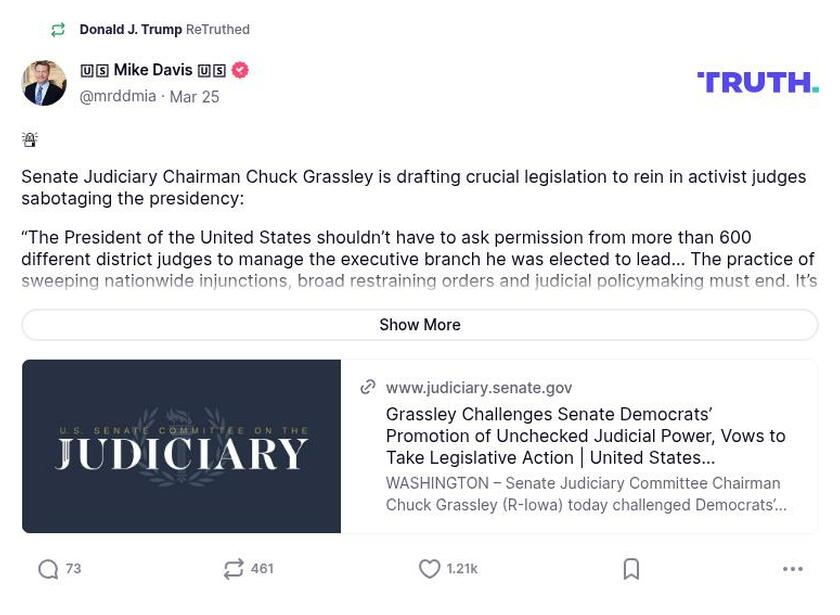Expand post with Show More button

point(420,325)
